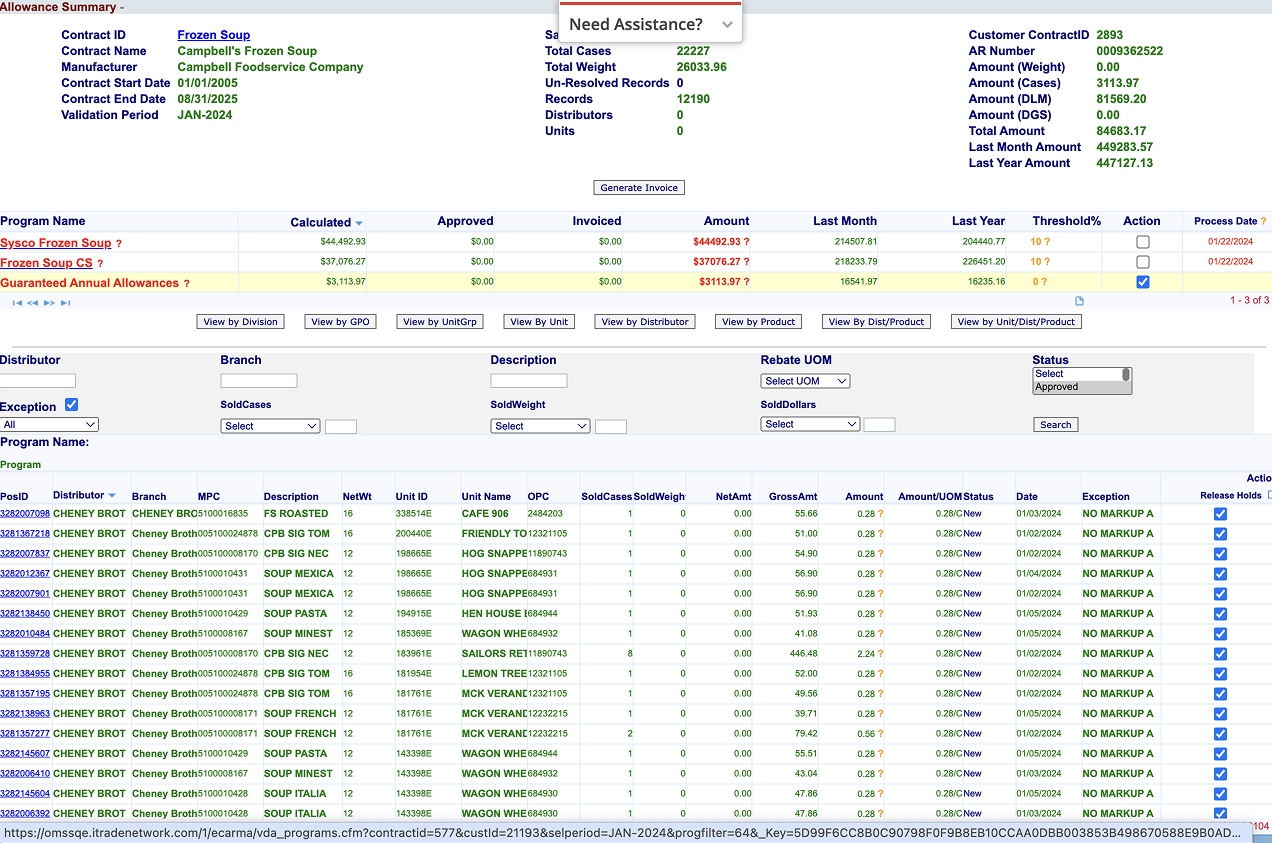Toggle Release Holds for PosID 3282006410
Image resolution: width=1272 pixels, height=843 pixels.
click(x=1220, y=774)
